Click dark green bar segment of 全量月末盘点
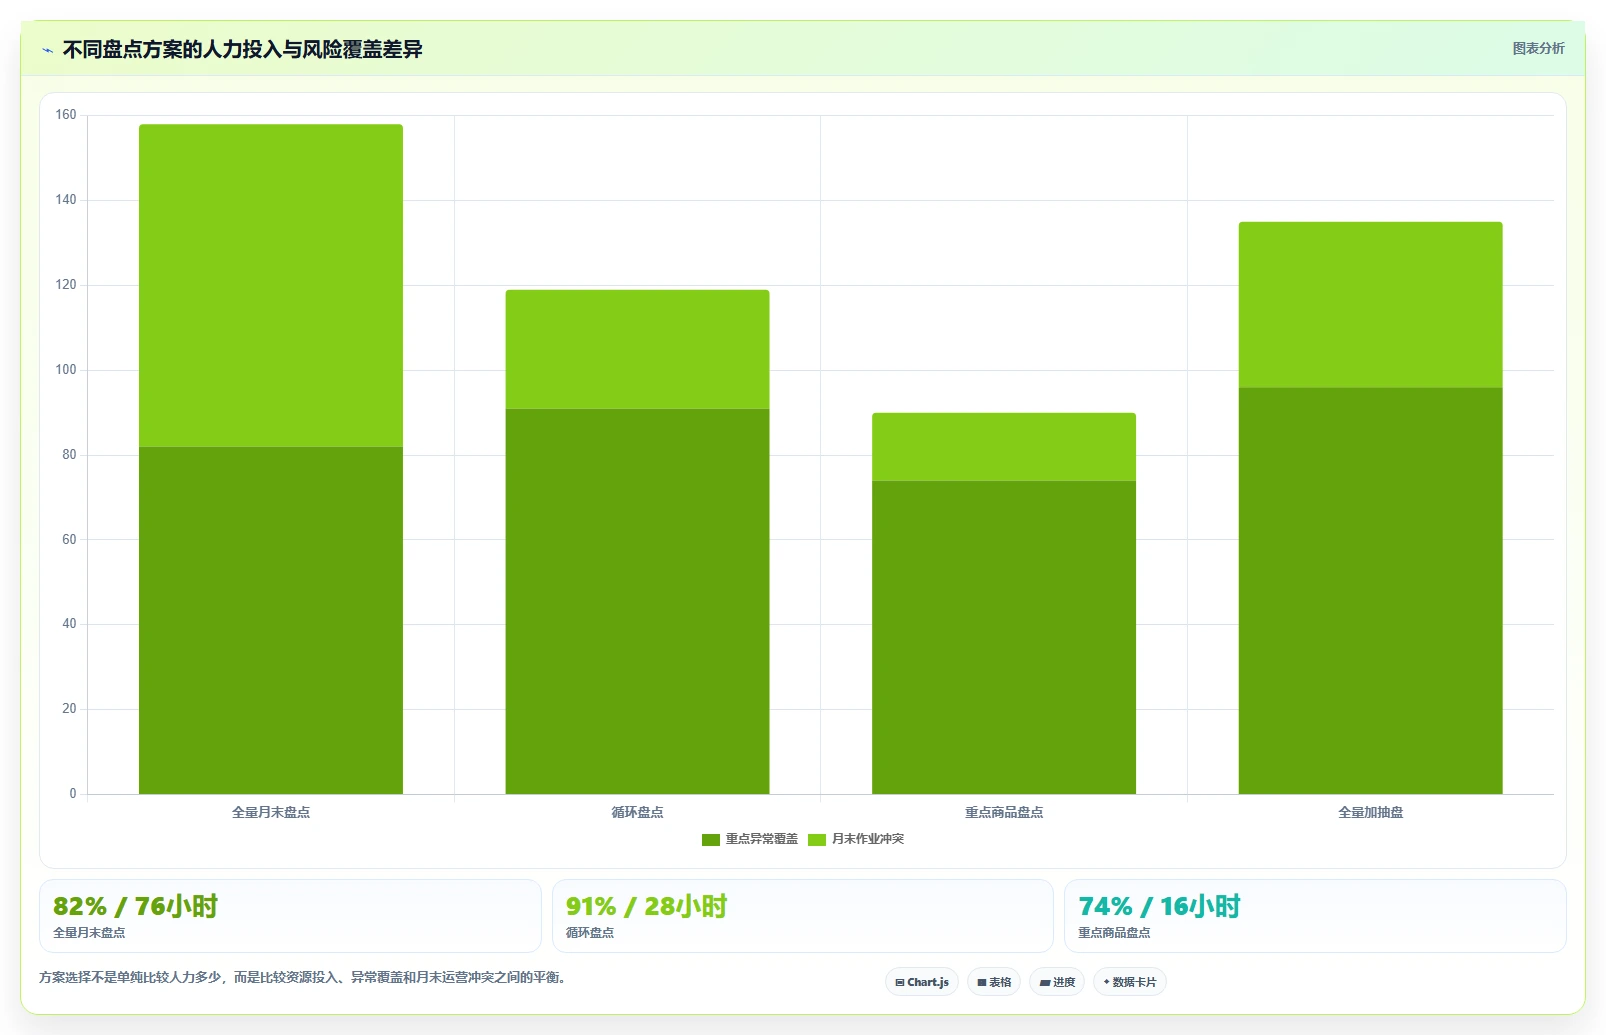 point(271,620)
